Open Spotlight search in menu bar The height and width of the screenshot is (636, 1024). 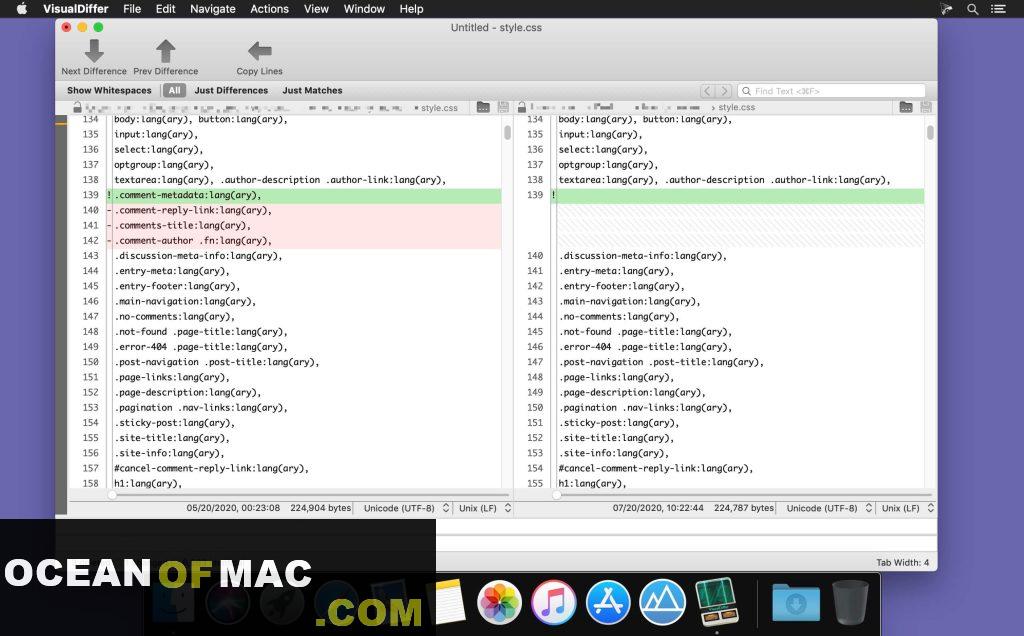(972, 9)
